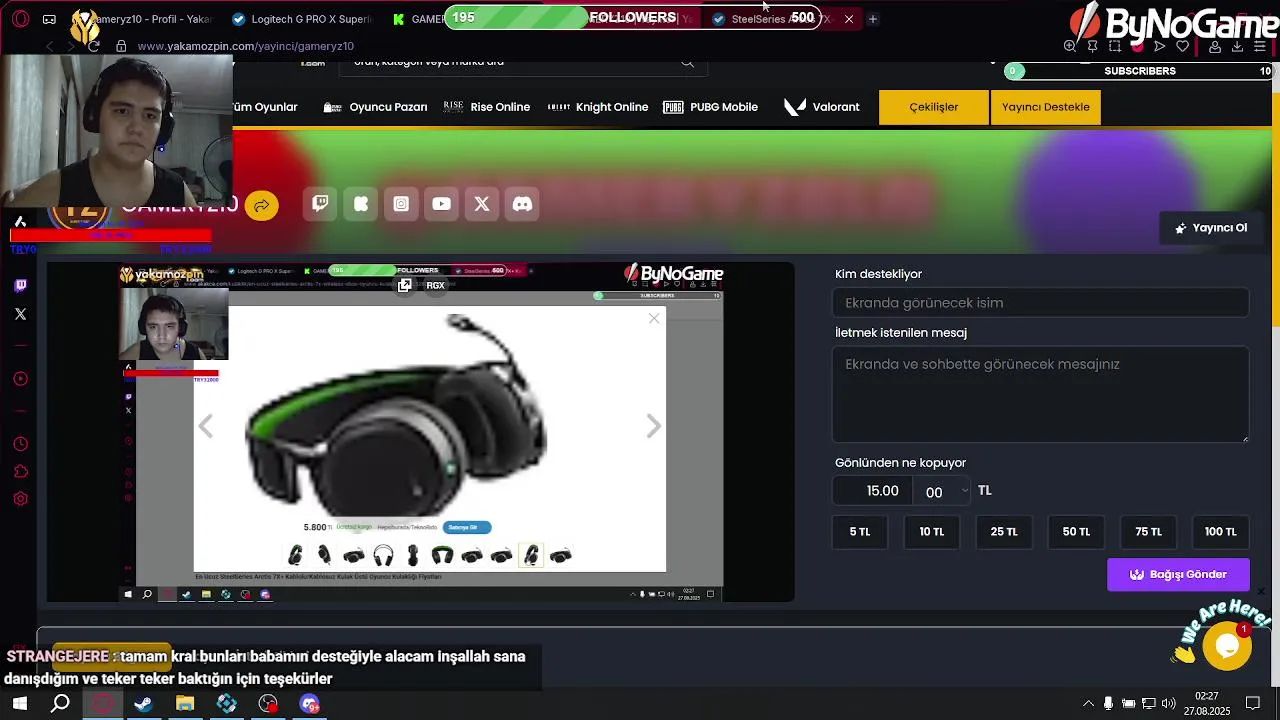Click the Opera menu logo
The image size is (1280, 720).
click(x=20, y=18)
